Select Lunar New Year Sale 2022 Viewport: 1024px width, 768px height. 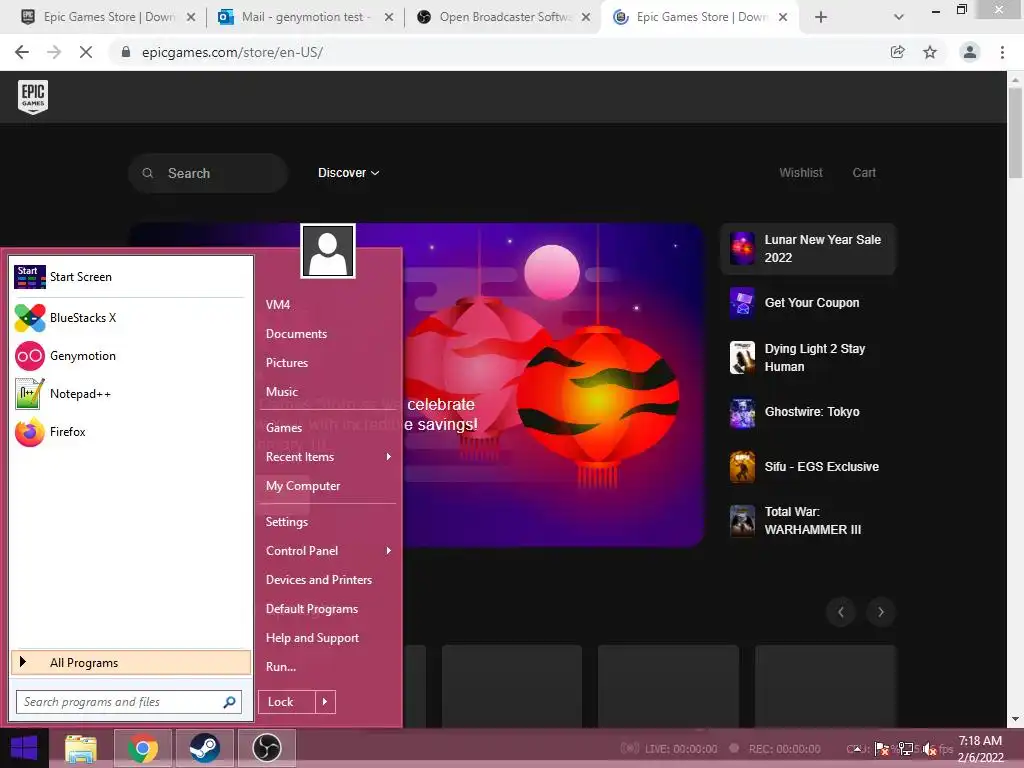point(808,249)
